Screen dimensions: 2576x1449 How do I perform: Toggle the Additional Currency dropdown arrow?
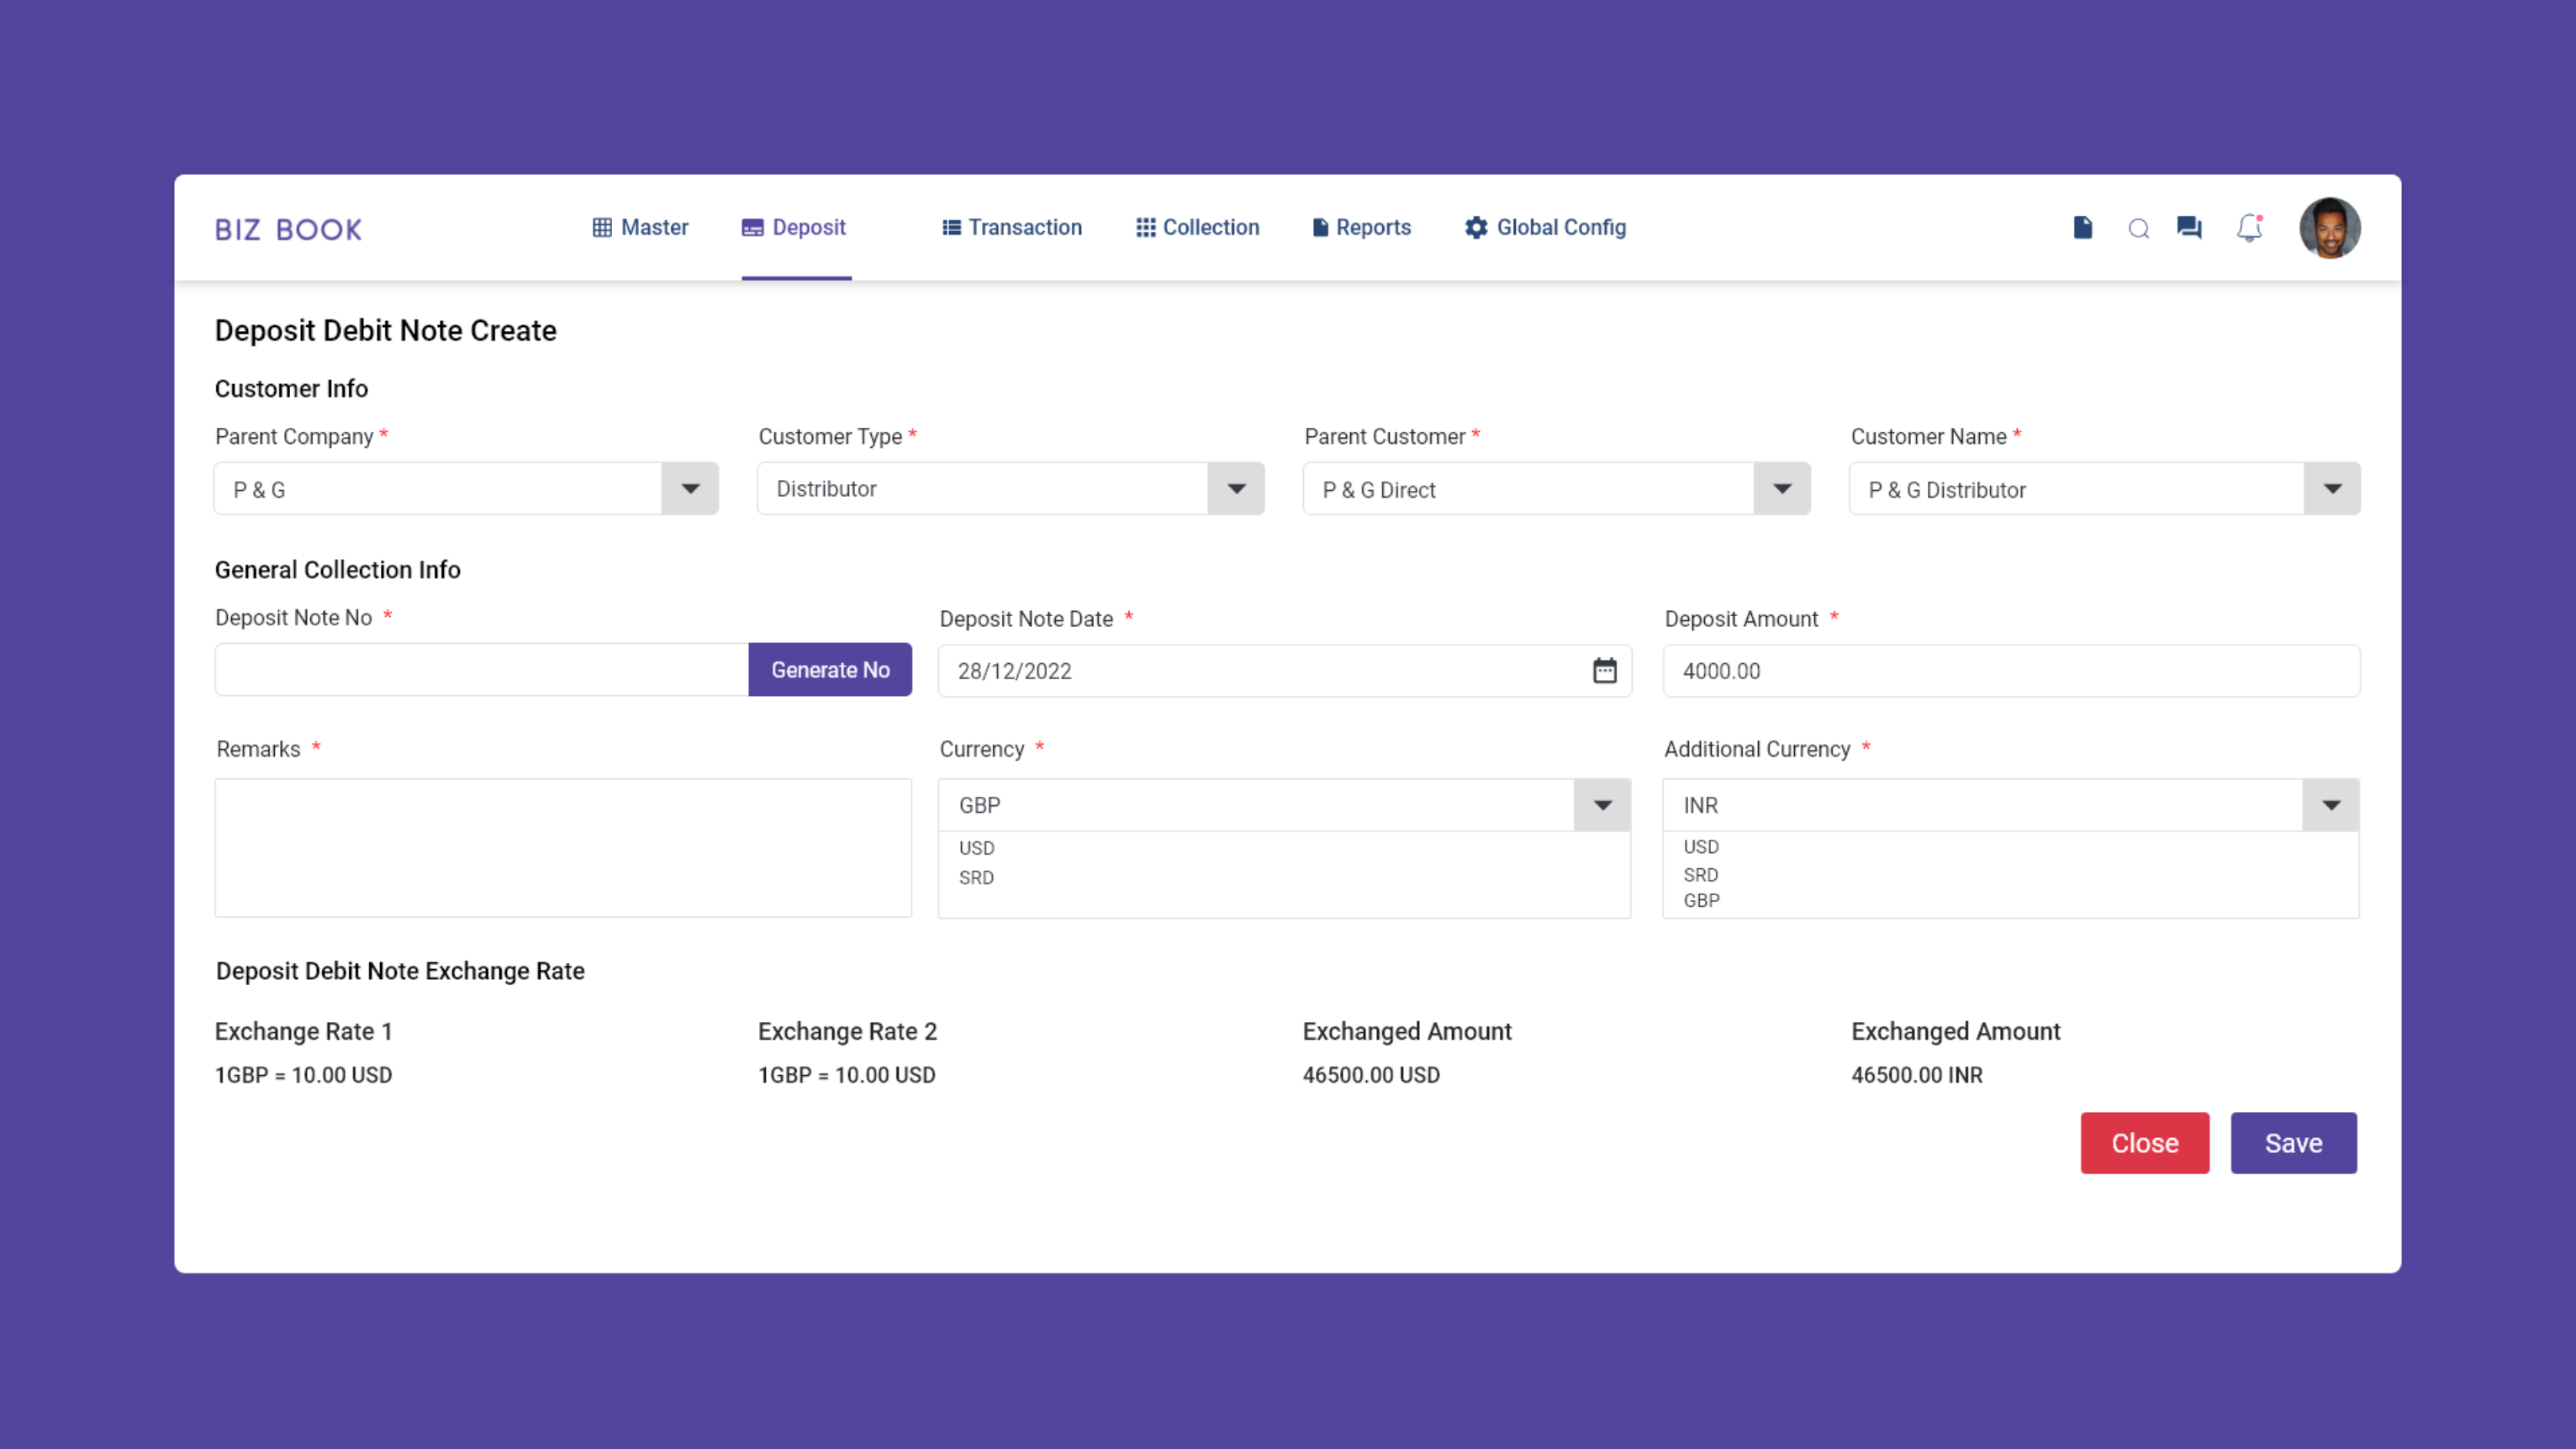pyautogui.click(x=2331, y=805)
